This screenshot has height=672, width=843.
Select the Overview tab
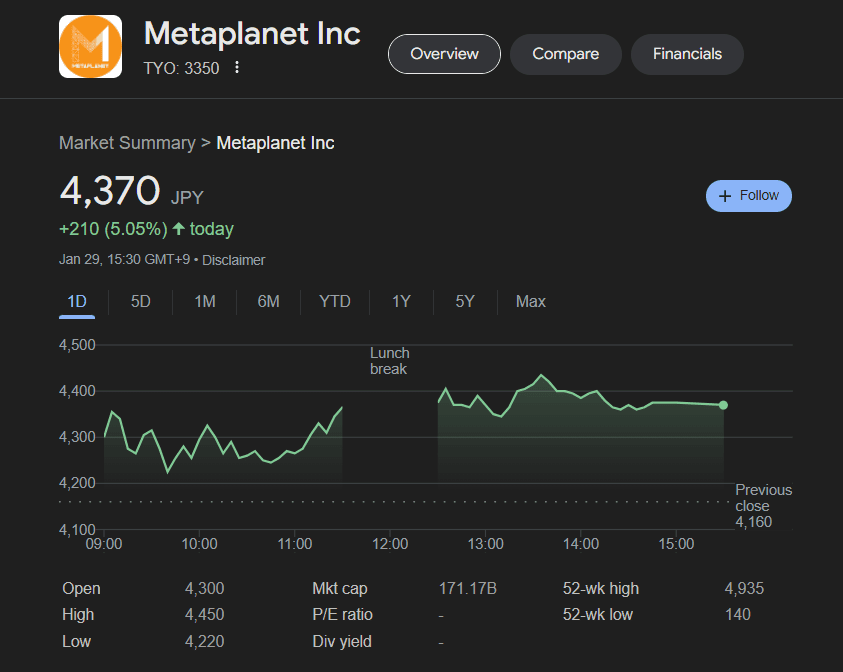(x=444, y=54)
